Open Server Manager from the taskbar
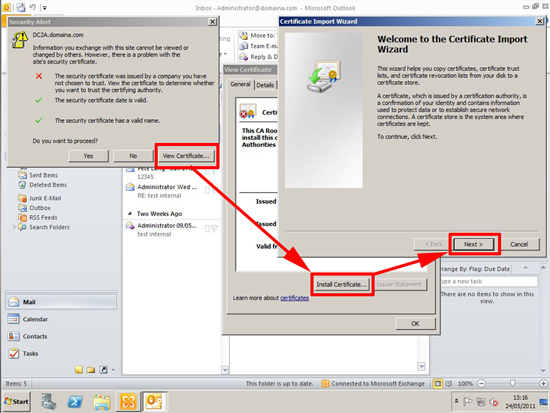550x413 pixels. coord(49,401)
